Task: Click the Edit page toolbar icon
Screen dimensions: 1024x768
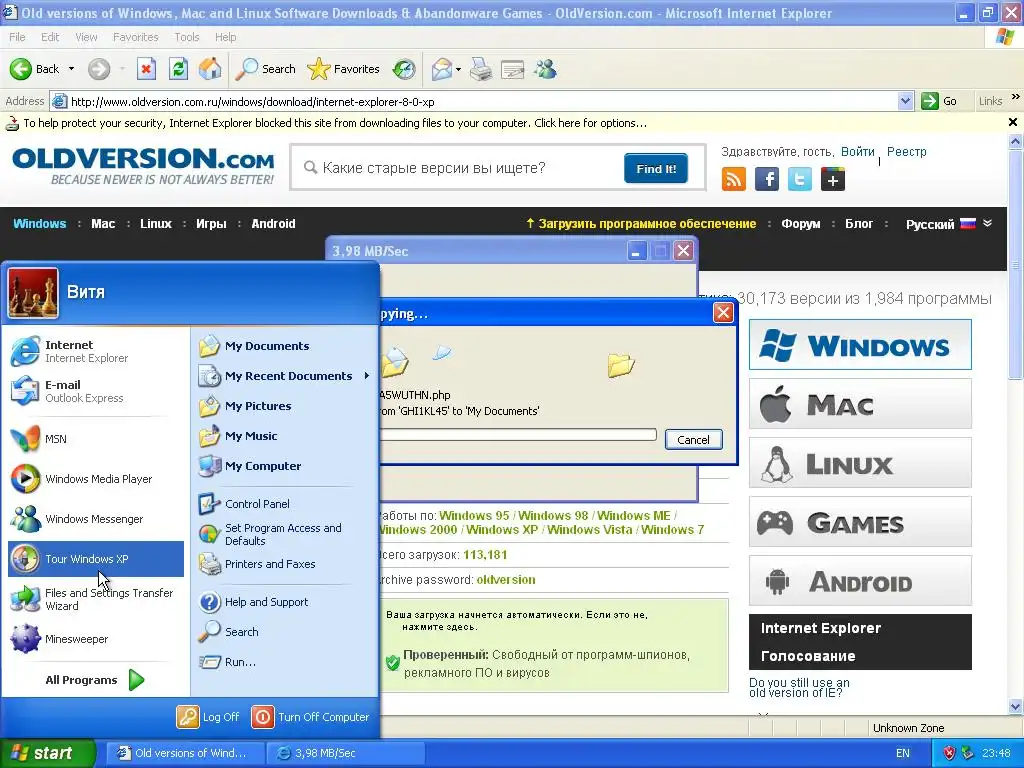Action: point(513,69)
